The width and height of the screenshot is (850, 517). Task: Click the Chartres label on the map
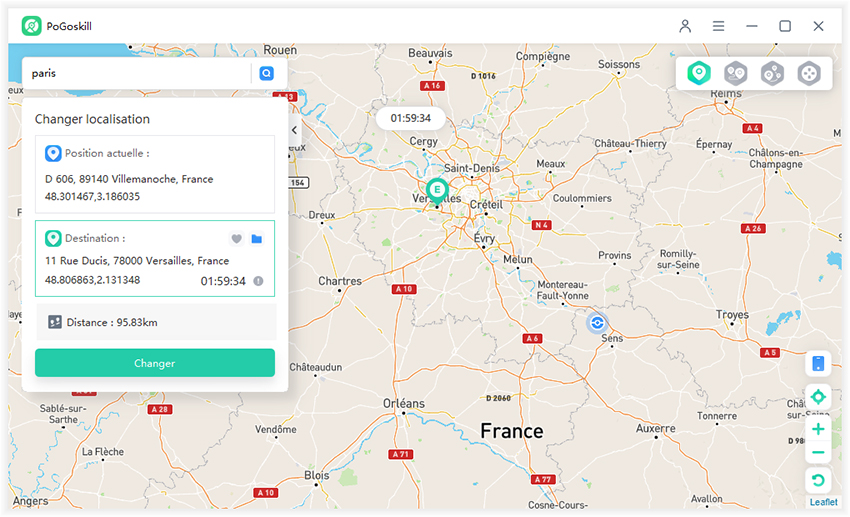[x=340, y=281]
